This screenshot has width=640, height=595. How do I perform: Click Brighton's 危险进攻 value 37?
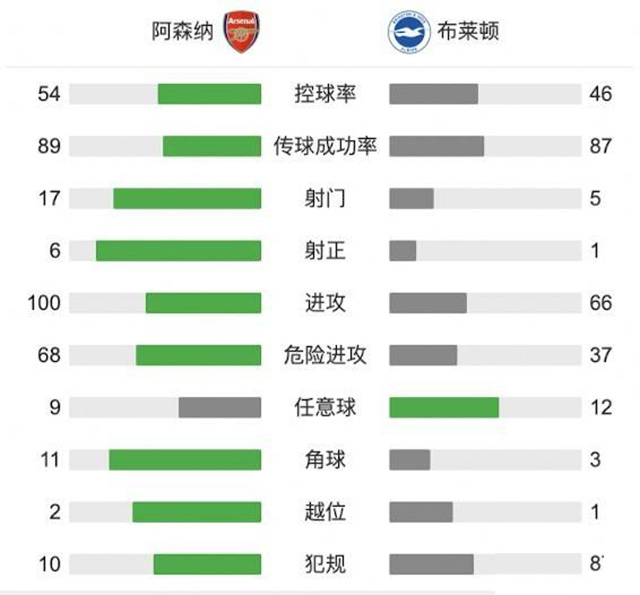tap(600, 355)
